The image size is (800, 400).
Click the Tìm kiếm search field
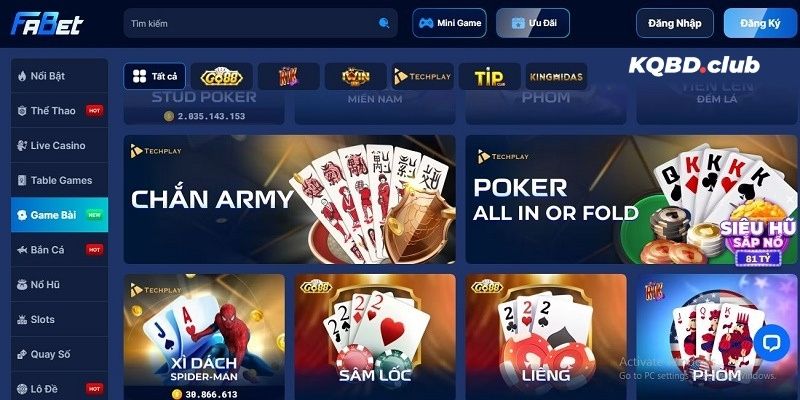tap(260, 23)
